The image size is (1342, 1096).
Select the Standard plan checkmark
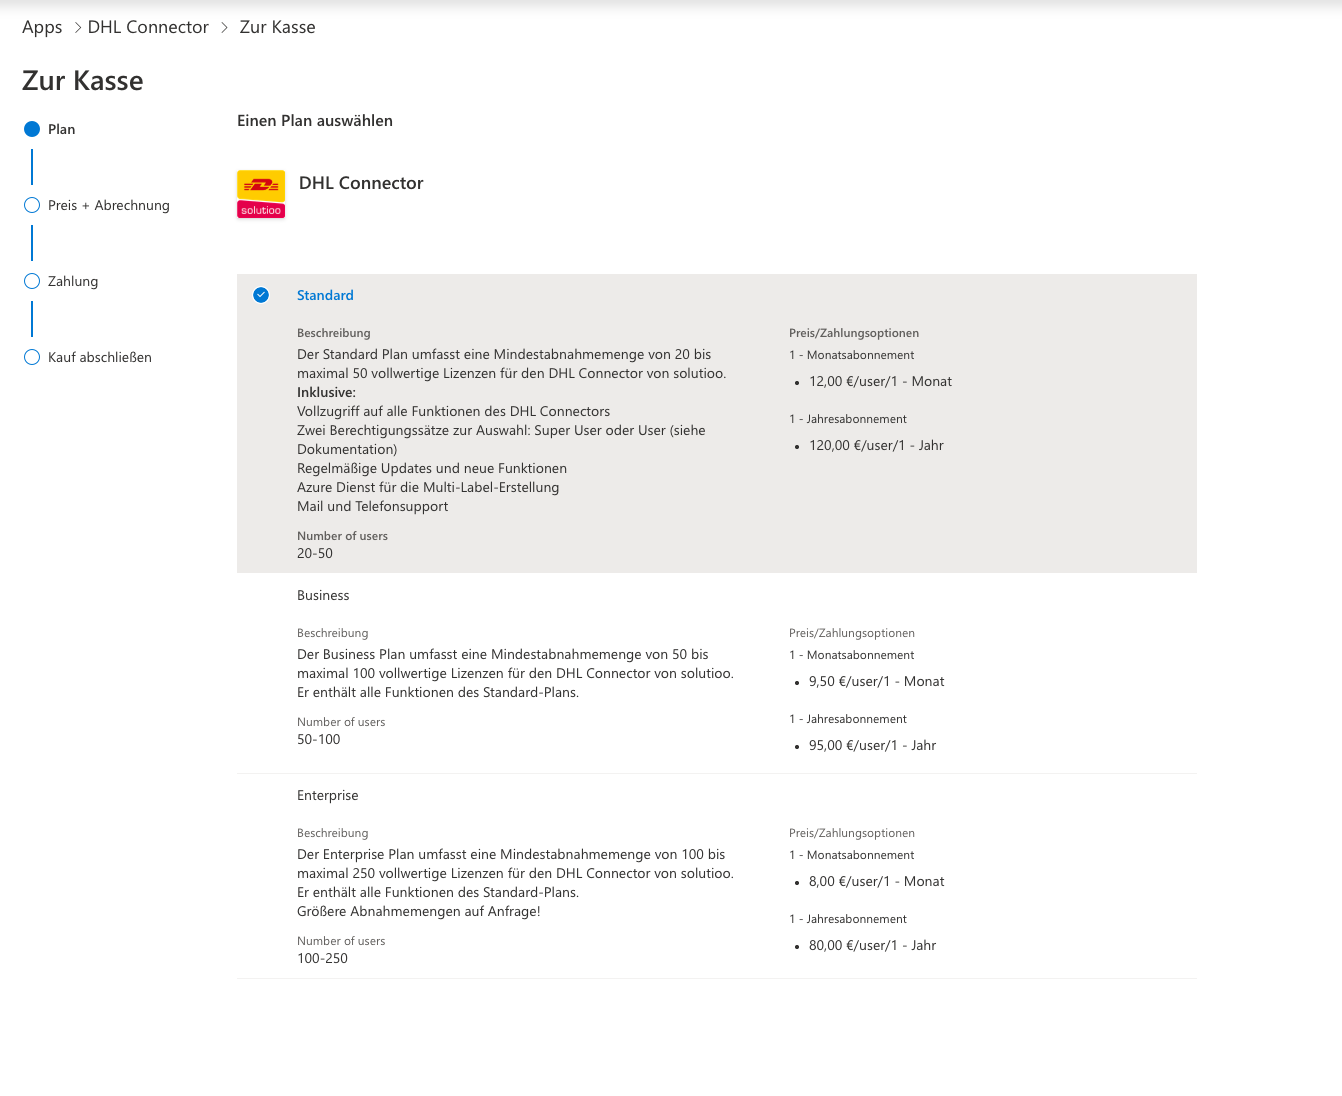click(x=261, y=295)
